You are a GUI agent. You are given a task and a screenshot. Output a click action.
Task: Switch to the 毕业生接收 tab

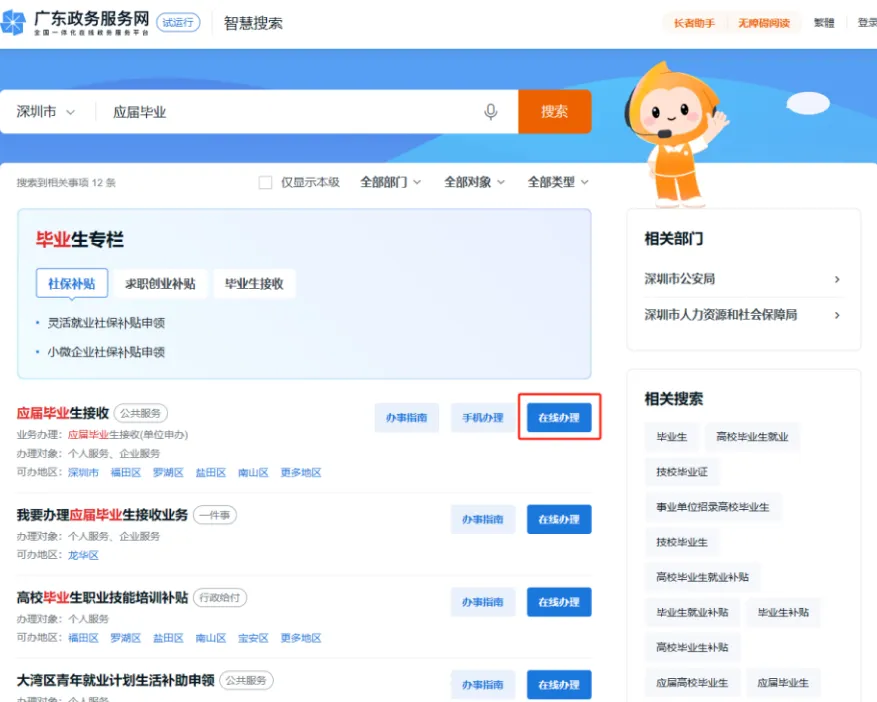click(x=254, y=284)
